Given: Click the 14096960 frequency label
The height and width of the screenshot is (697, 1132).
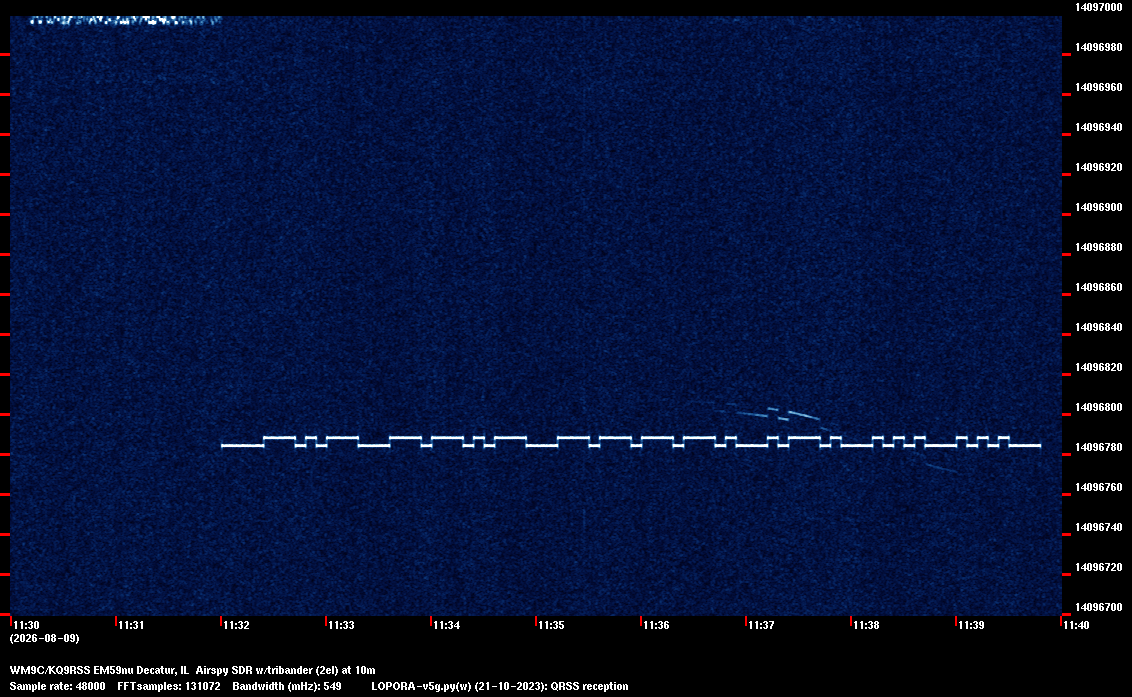Looking at the screenshot, I should pyautogui.click(x=1099, y=87).
